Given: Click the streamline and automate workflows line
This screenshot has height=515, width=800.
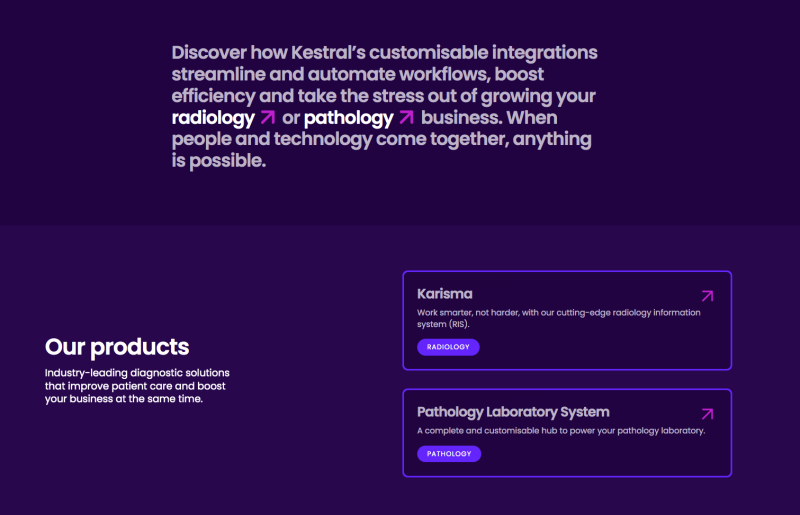Looking at the screenshot, I should coord(359,74).
